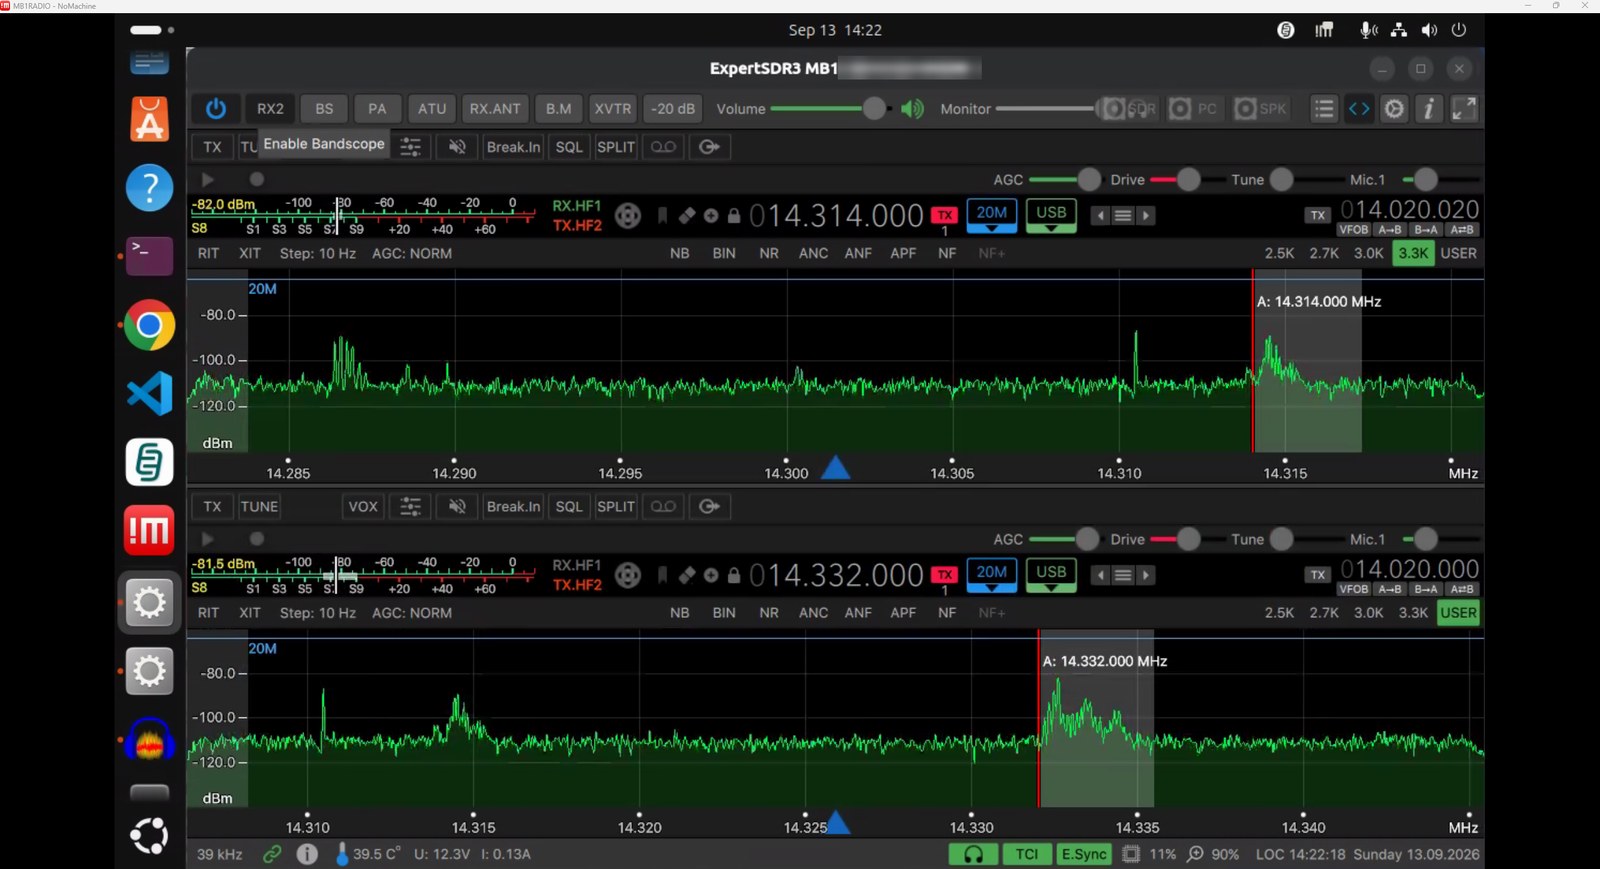Screen dimensions: 1600x869
Task: Select the 2.5K filter in lower receiver
Action: (x=1279, y=613)
